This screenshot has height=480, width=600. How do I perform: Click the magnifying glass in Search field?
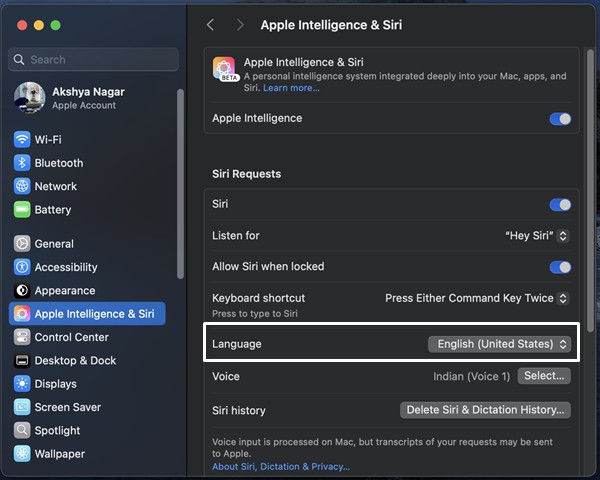(19, 59)
